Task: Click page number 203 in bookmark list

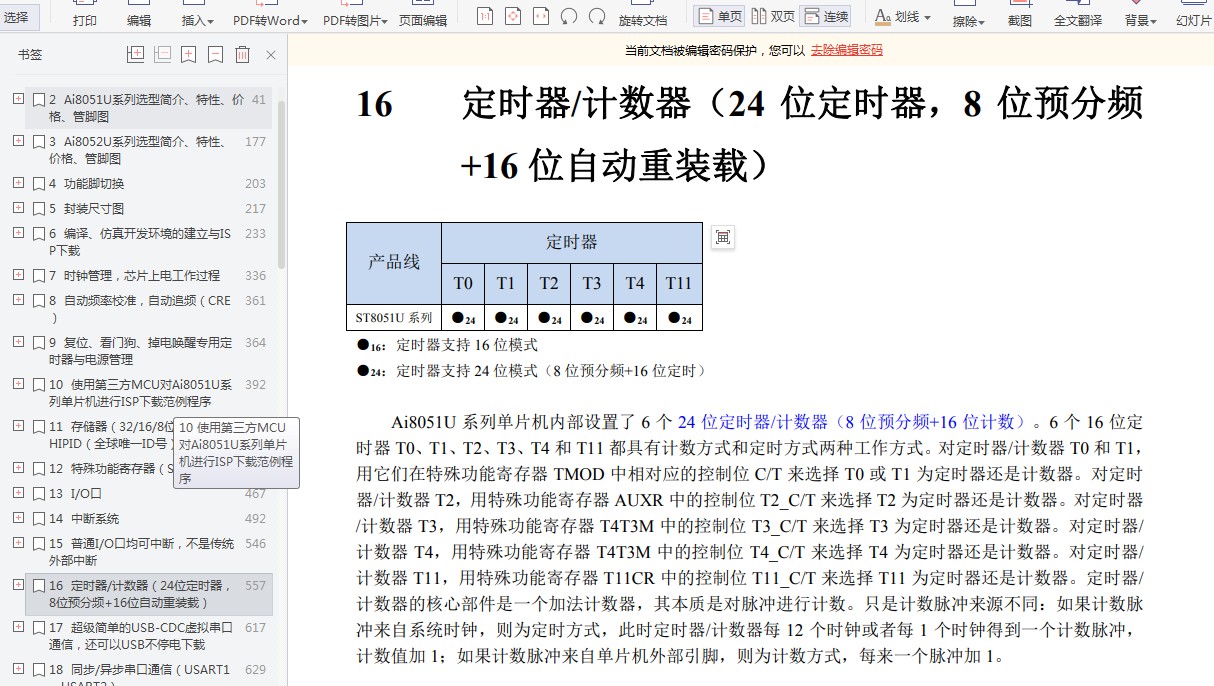Action: pyautogui.click(x=255, y=183)
